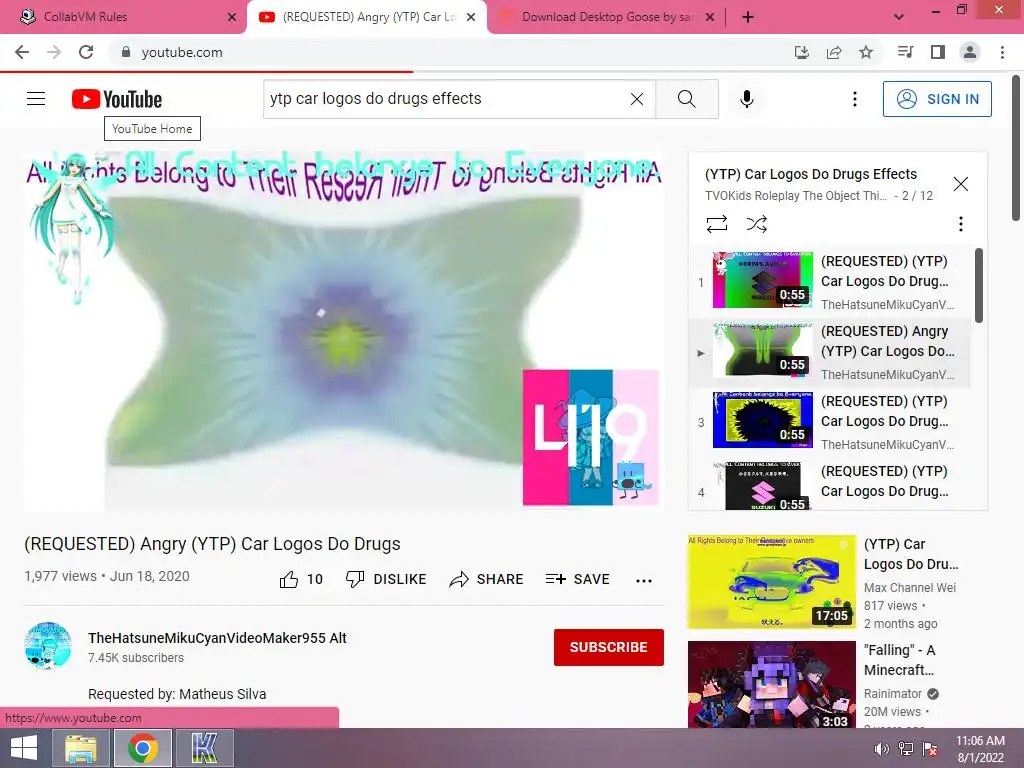Image resolution: width=1024 pixels, height=768 pixels.
Task: Open playlist options three-dot menu
Action: coord(961,224)
